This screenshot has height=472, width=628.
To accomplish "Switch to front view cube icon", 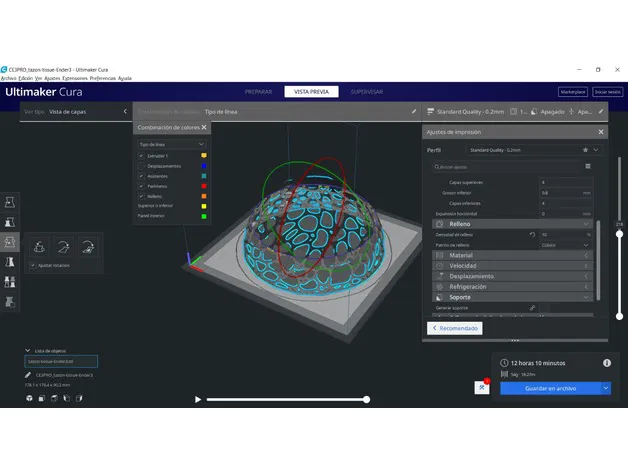I will [42, 398].
